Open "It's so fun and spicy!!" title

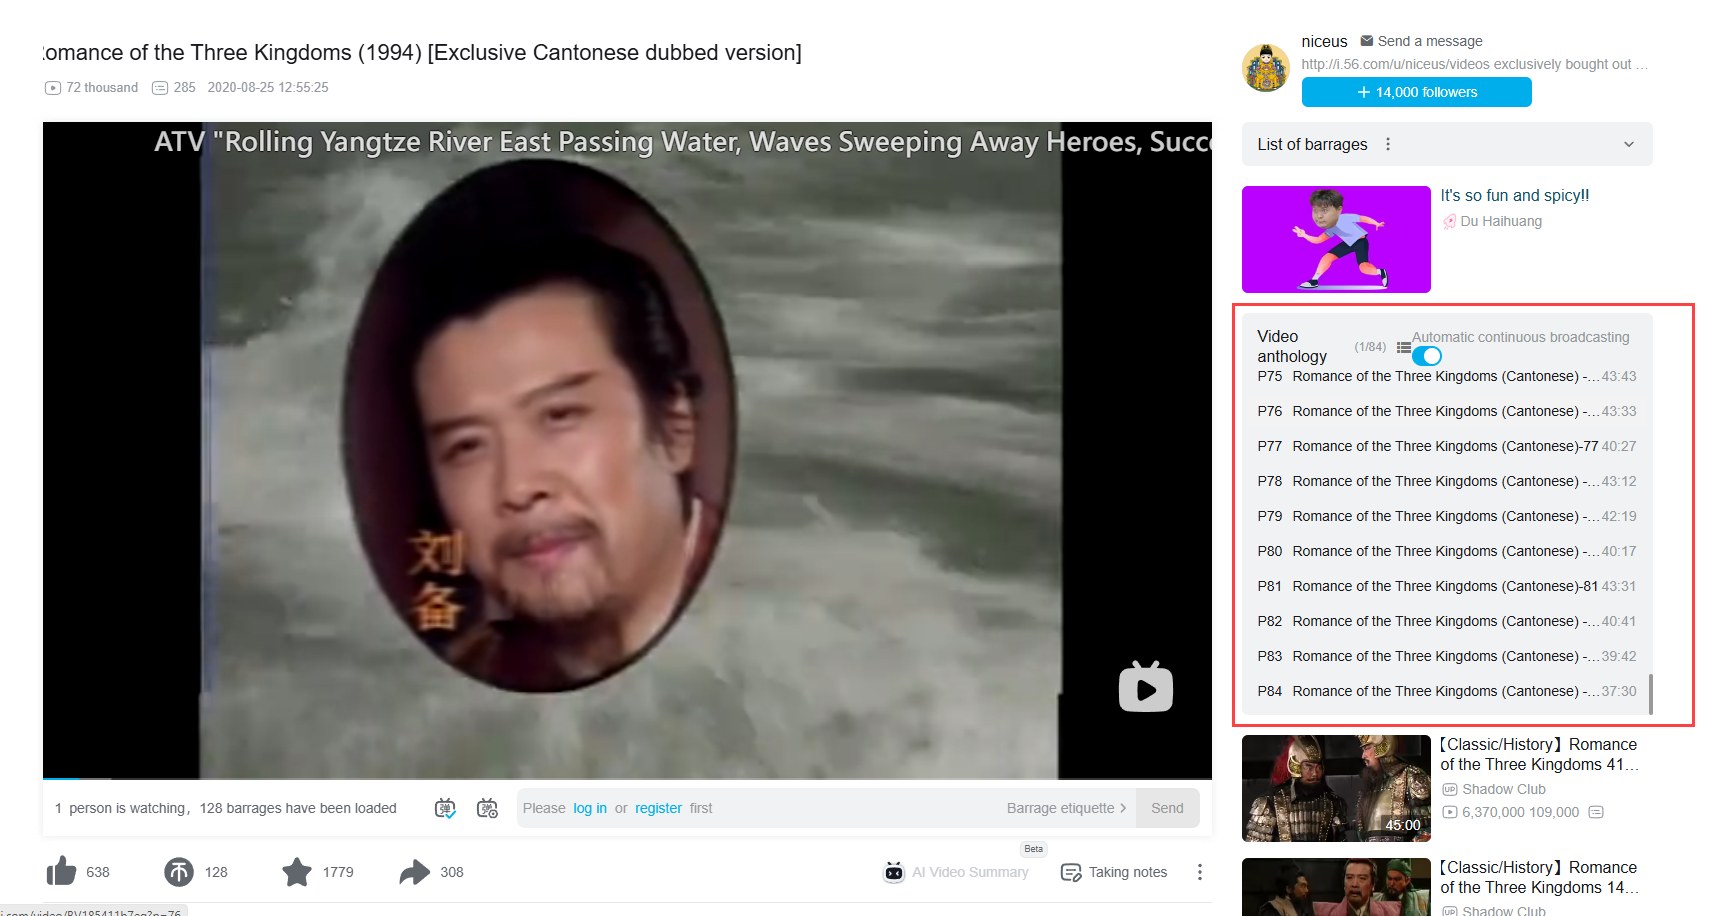tap(1514, 196)
